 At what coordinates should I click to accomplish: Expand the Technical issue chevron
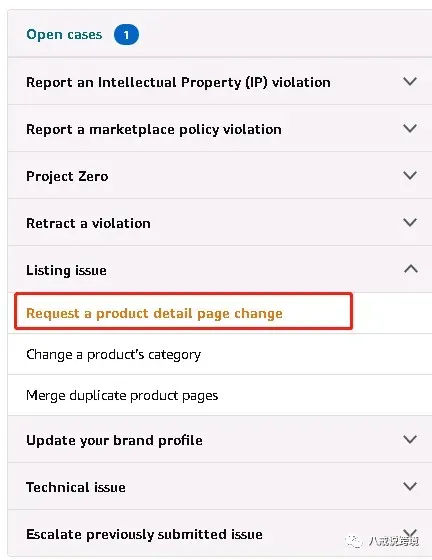[410, 486]
